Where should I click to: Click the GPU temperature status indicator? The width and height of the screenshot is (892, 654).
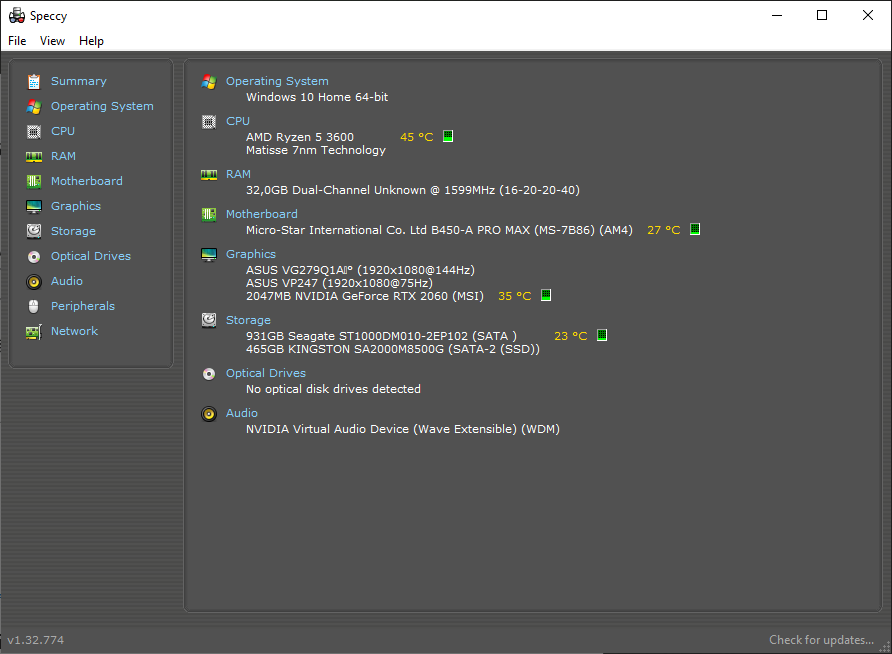click(546, 296)
